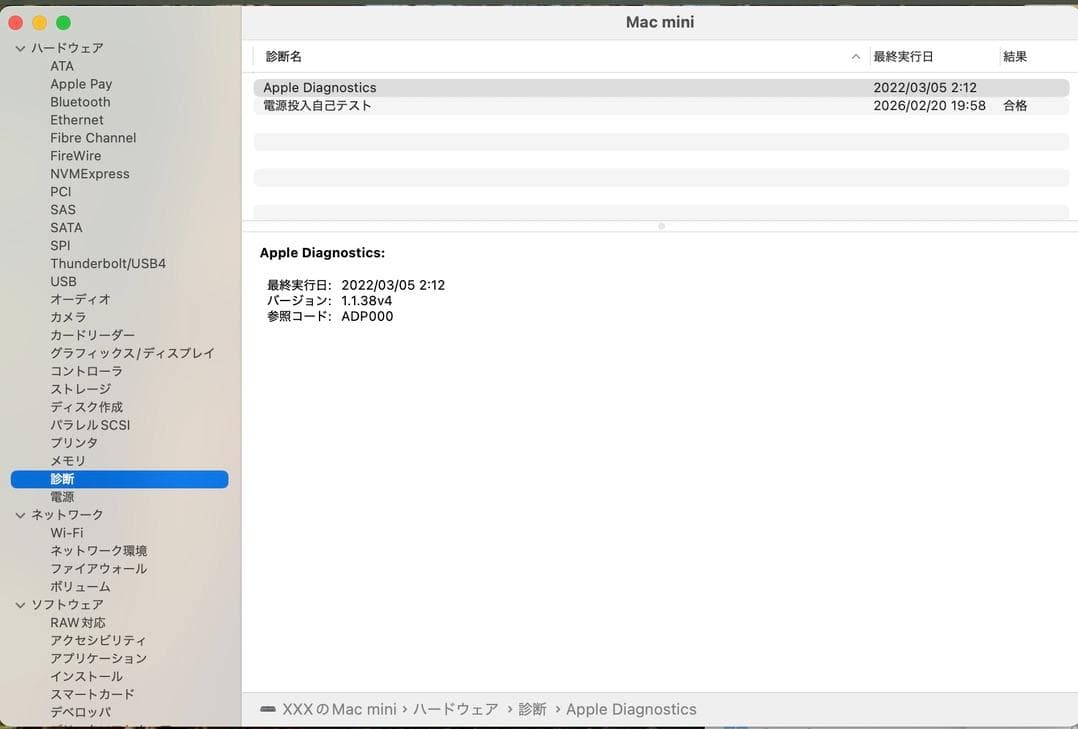Select the USB sidebar item
The image size is (1078, 729).
(x=63, y=281)
